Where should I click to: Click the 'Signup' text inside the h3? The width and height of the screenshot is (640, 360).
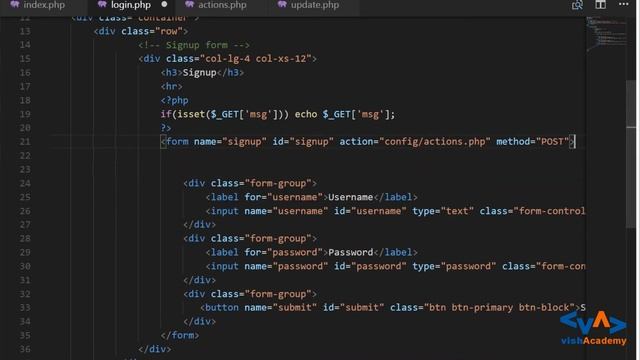199,73
